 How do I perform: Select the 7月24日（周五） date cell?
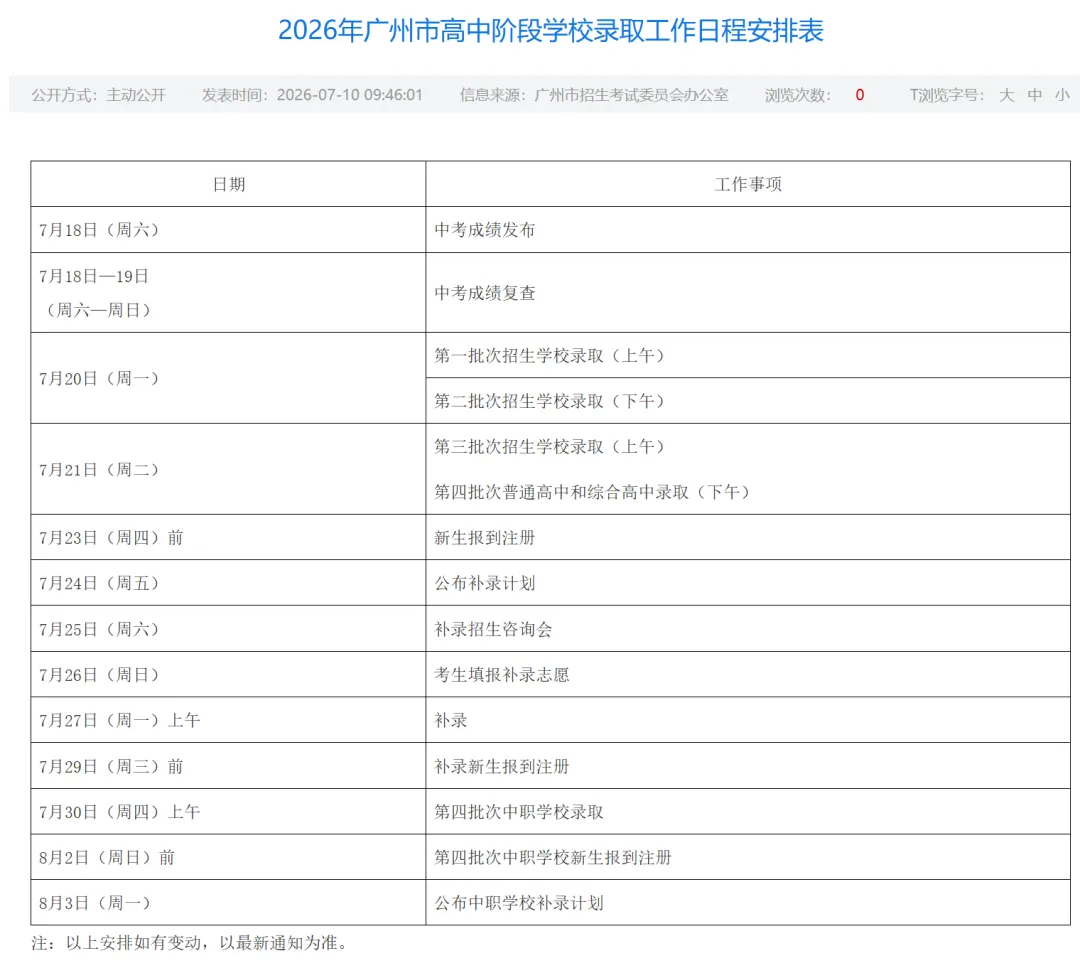coord(228,583)
